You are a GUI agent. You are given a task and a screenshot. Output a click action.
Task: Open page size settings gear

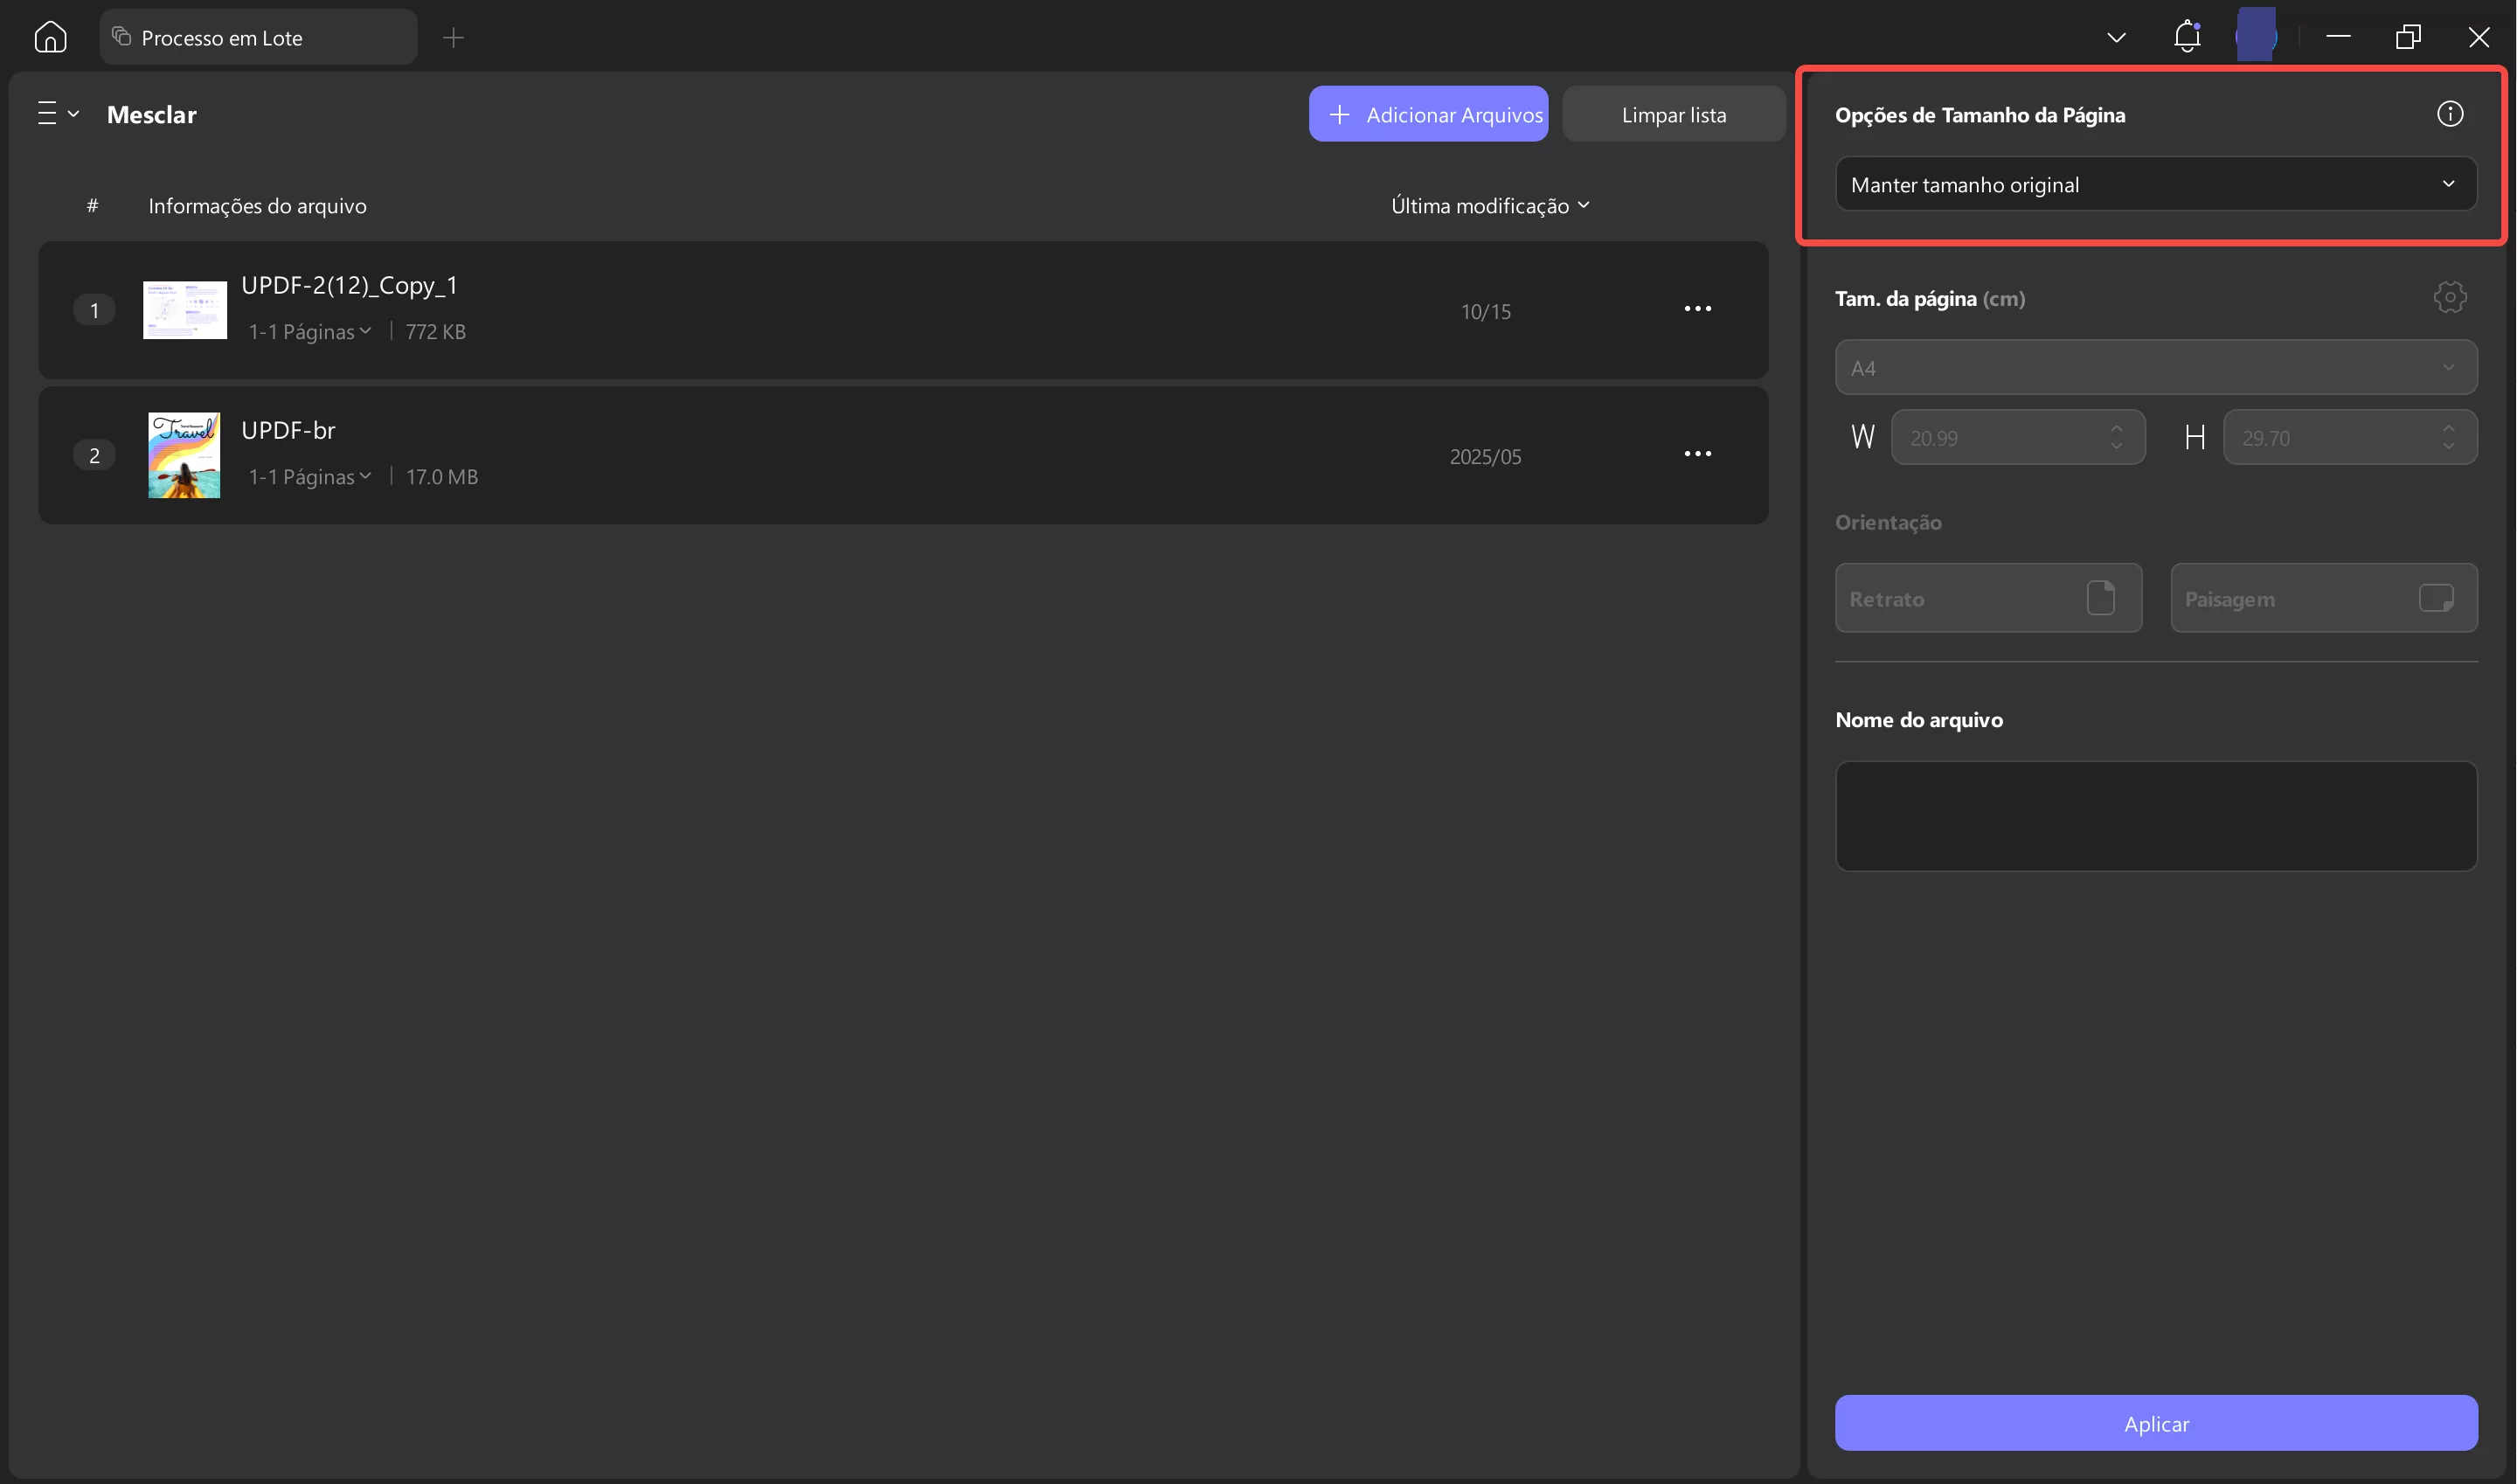click(x=2449, y=297)
